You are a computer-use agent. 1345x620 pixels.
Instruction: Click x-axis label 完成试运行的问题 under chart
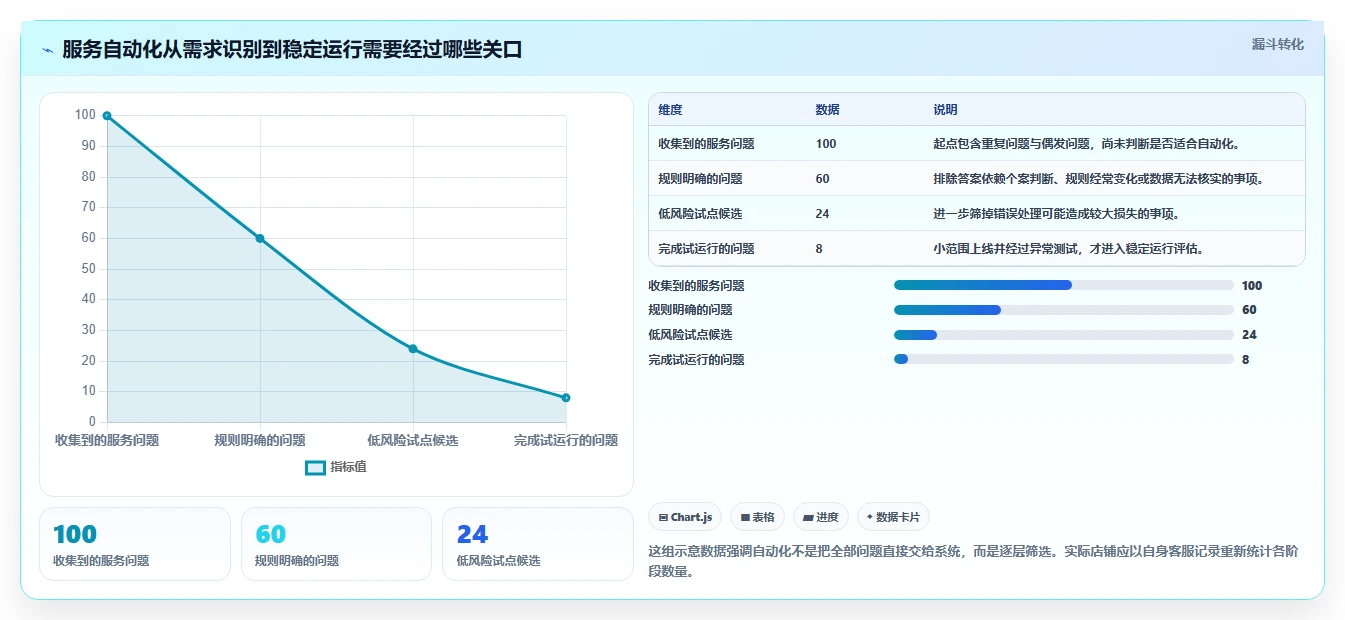(566, 440)
